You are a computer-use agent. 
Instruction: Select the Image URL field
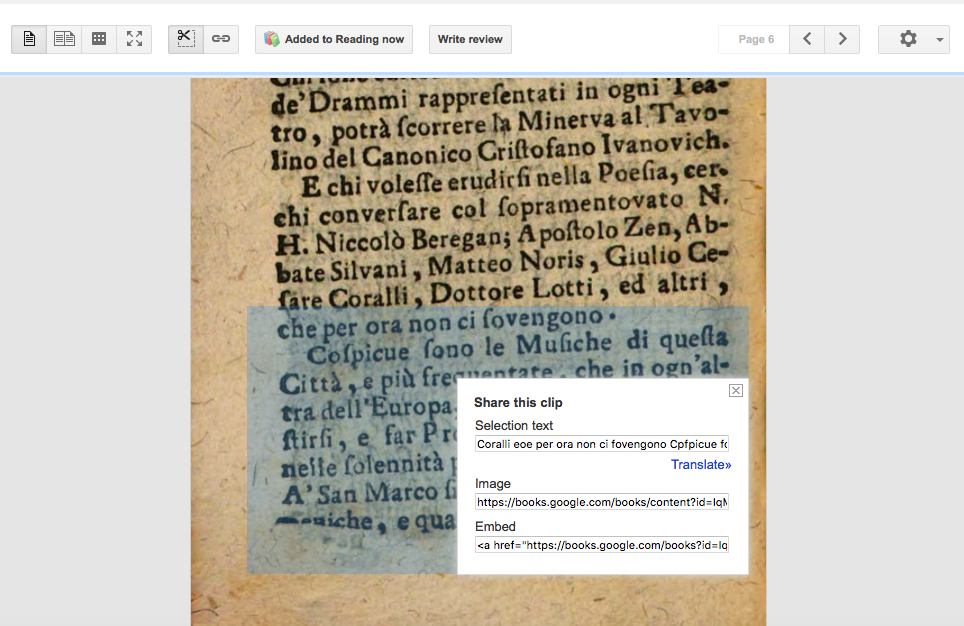(x=602, y=502)
